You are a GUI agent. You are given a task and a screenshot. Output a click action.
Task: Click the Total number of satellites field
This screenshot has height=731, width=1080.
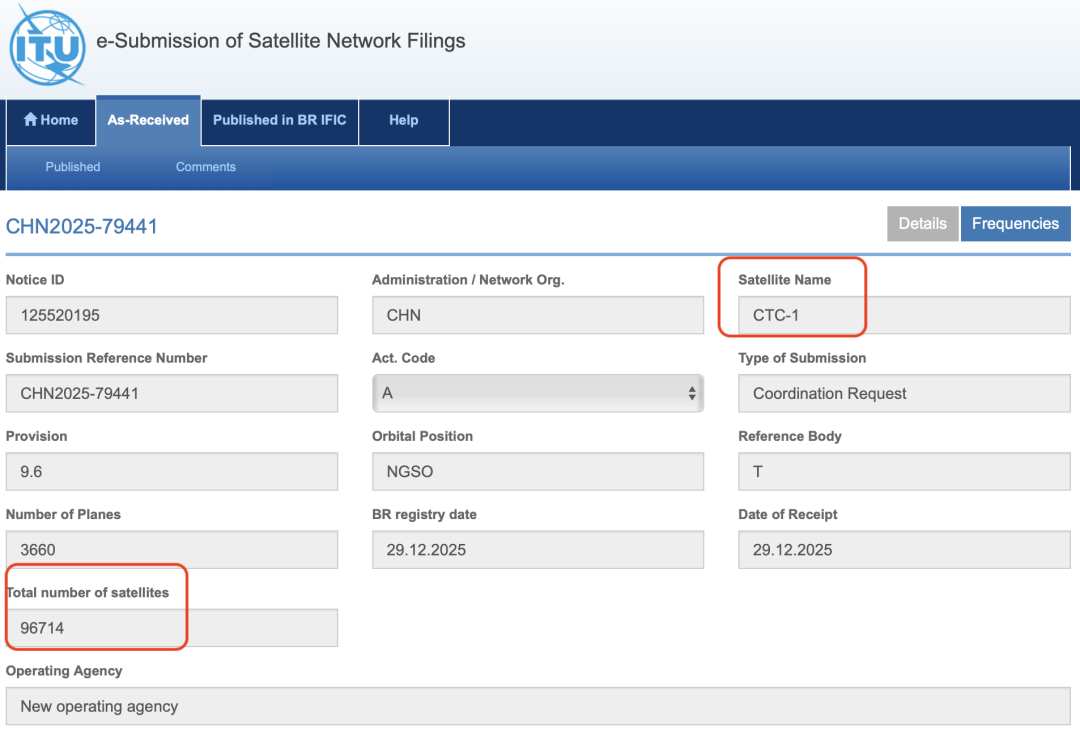[x=171, y=628]
